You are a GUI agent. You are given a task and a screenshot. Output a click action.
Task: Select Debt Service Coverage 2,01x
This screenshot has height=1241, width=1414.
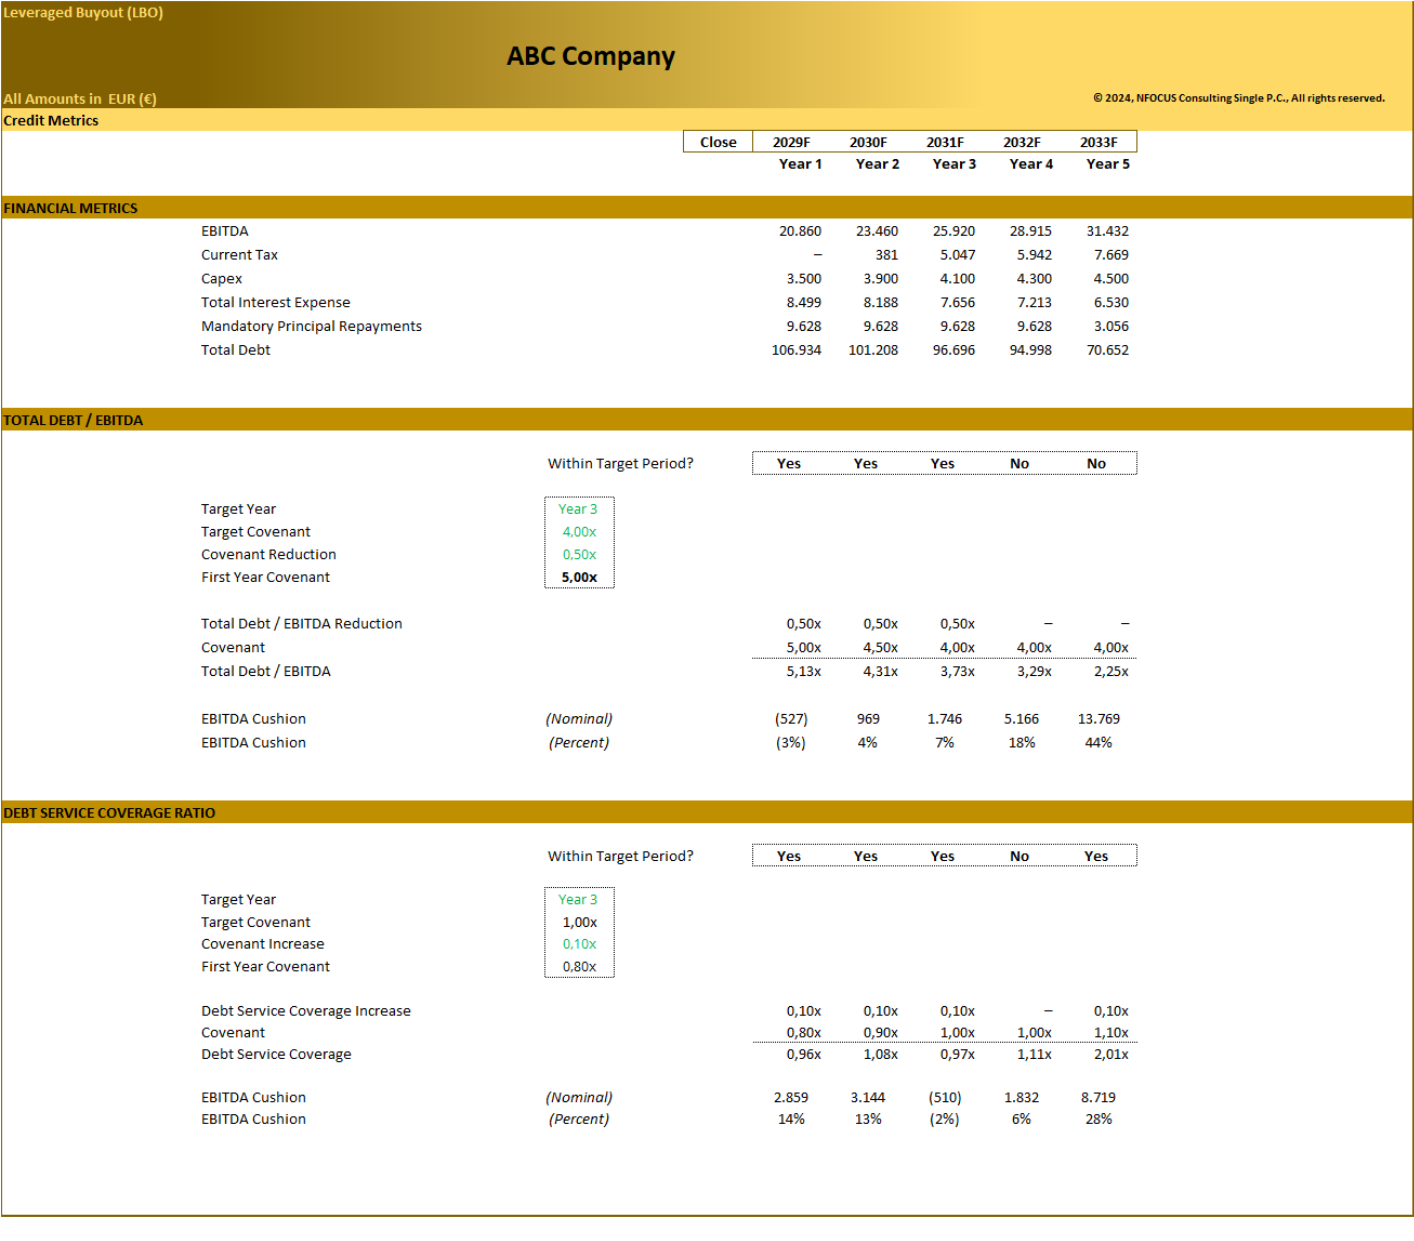tap(1110, 1054)
